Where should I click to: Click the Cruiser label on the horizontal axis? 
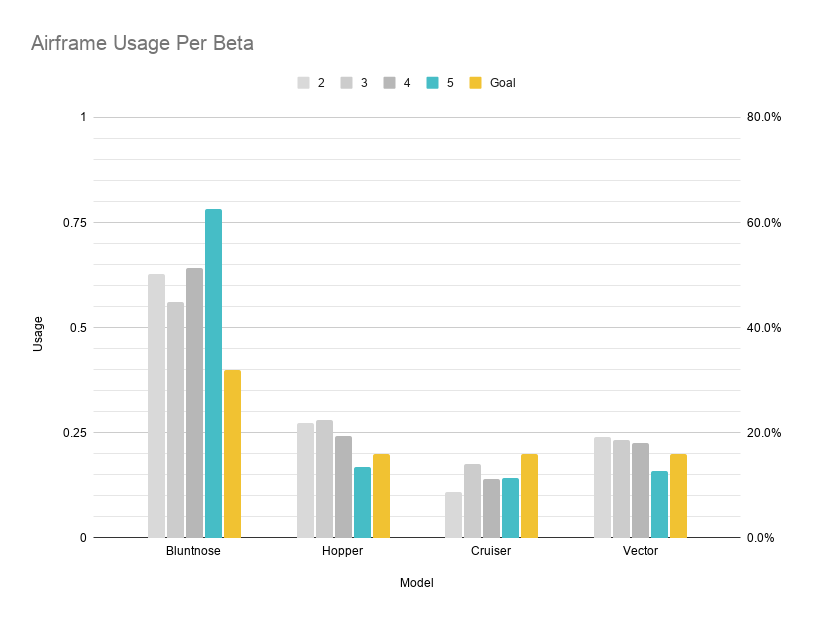point(490,551)
